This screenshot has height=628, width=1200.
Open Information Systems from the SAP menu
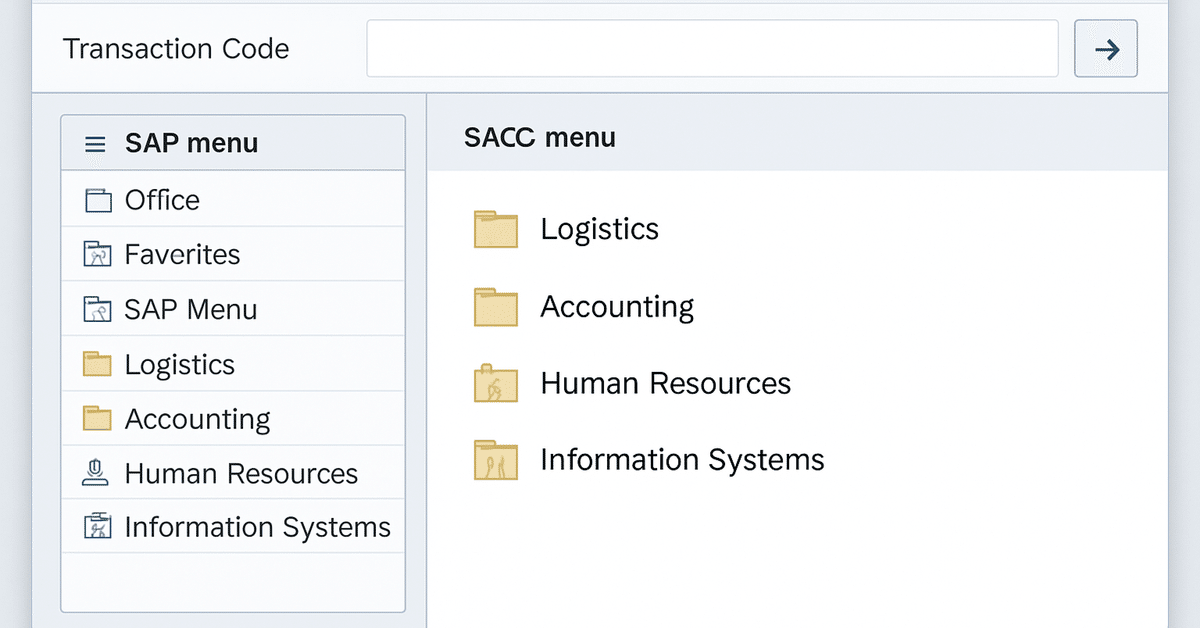257,527
